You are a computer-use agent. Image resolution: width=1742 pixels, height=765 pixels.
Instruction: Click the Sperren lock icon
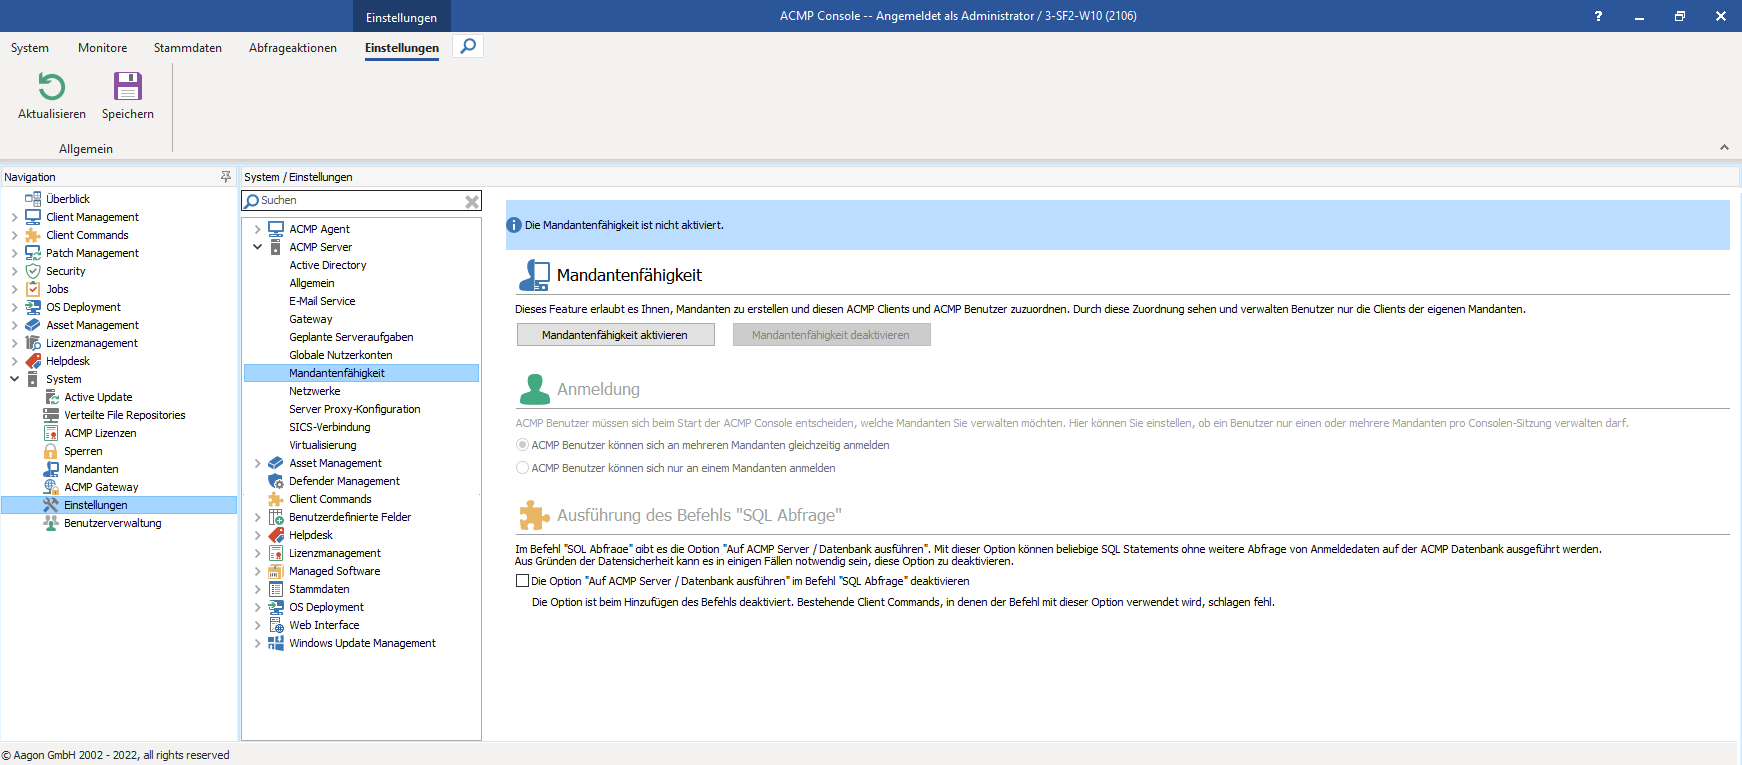pos(51,451)
